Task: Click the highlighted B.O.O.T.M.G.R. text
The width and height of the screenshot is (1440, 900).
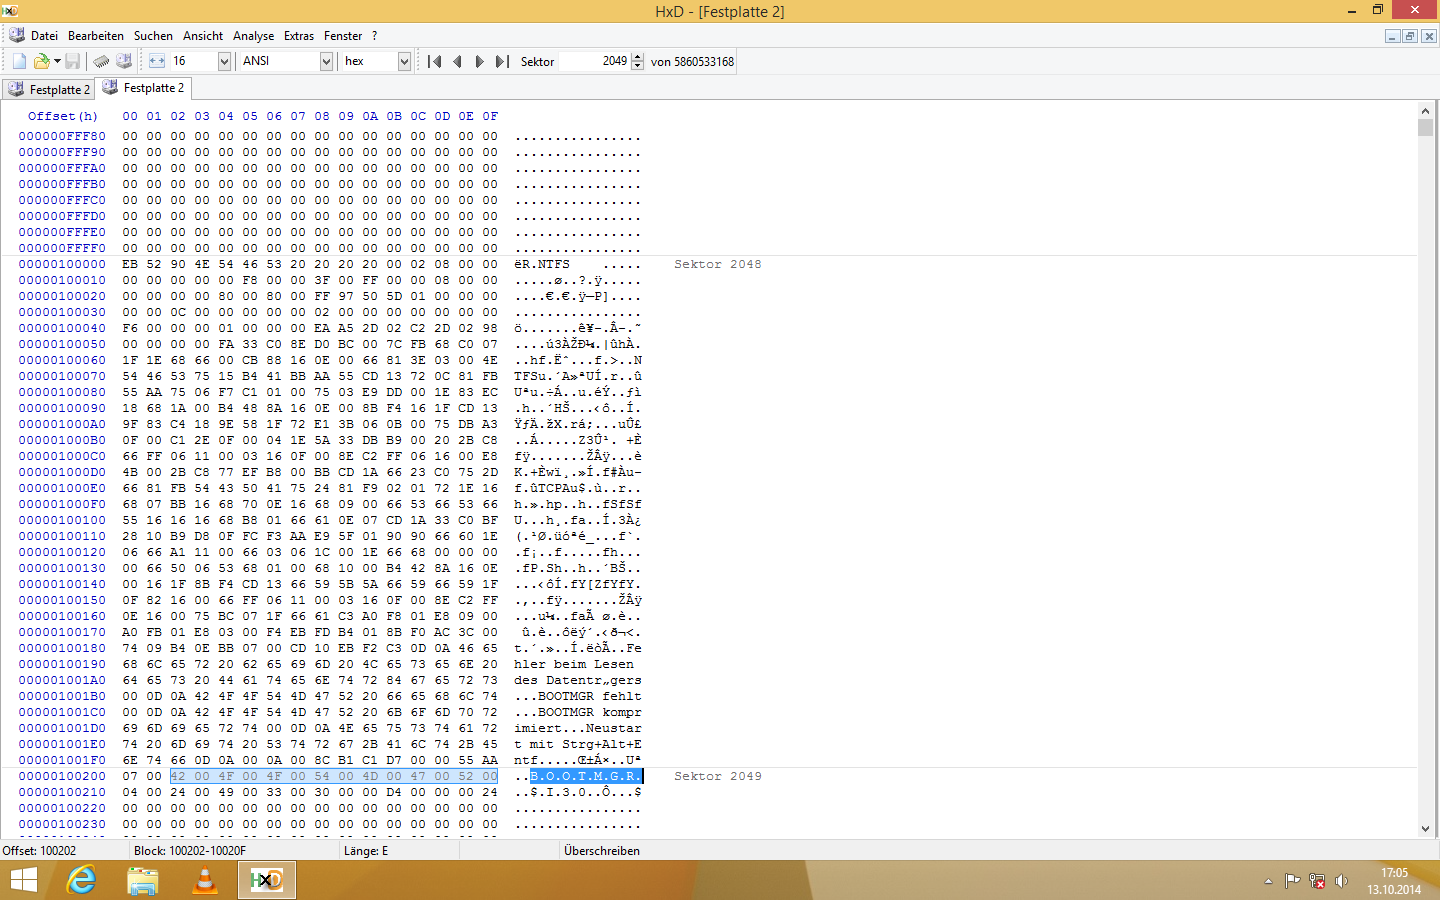Action: pyautogui.click(x=586, y=776)
